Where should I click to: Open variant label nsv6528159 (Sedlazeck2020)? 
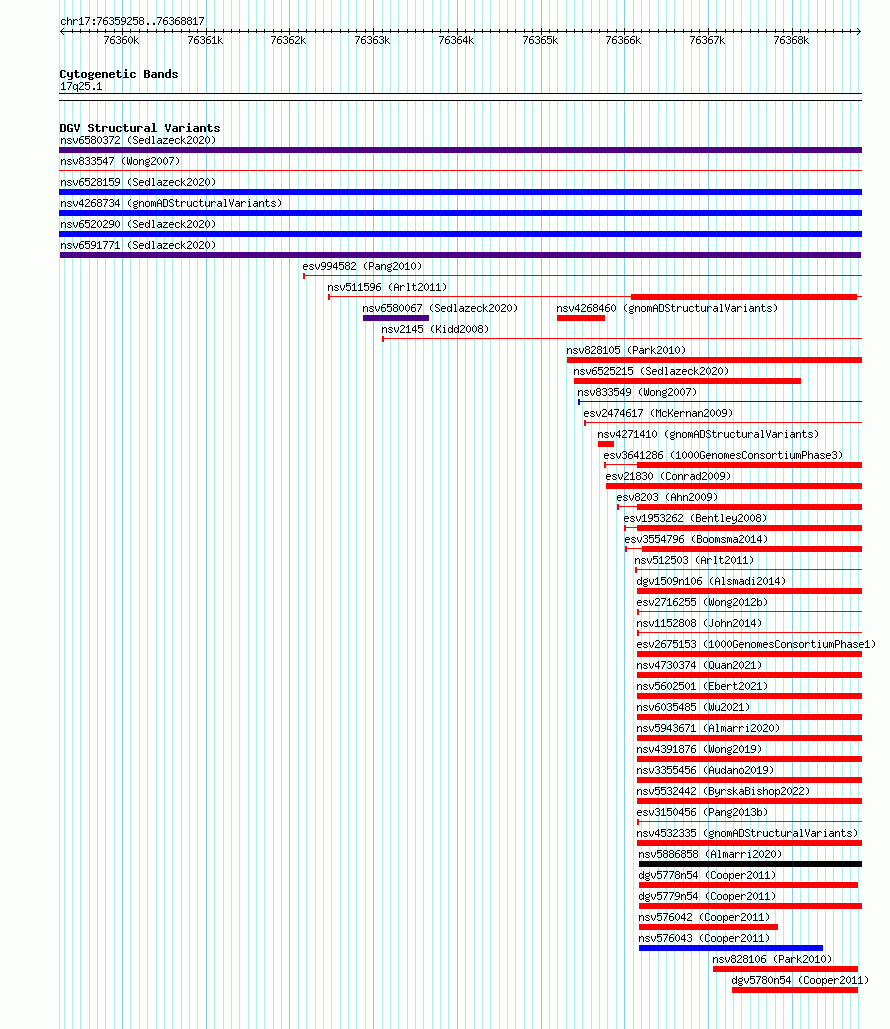[138, 182]
